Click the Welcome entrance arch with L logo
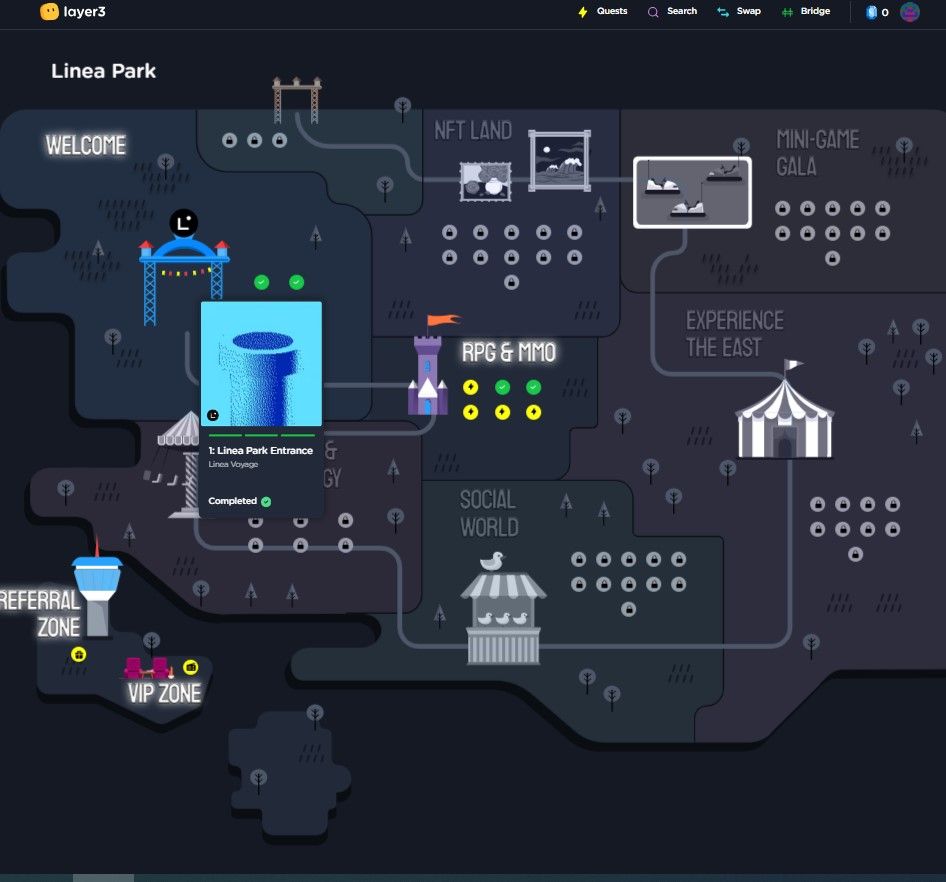Viewport: 946px width, 882px height. pos(183,265)
